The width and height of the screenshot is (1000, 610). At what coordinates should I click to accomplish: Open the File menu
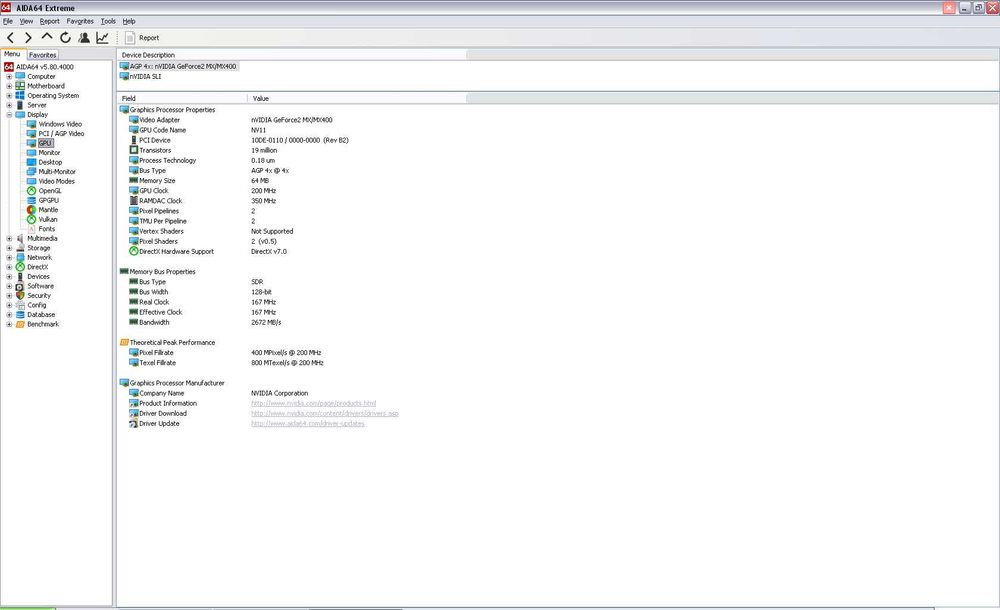8,21
